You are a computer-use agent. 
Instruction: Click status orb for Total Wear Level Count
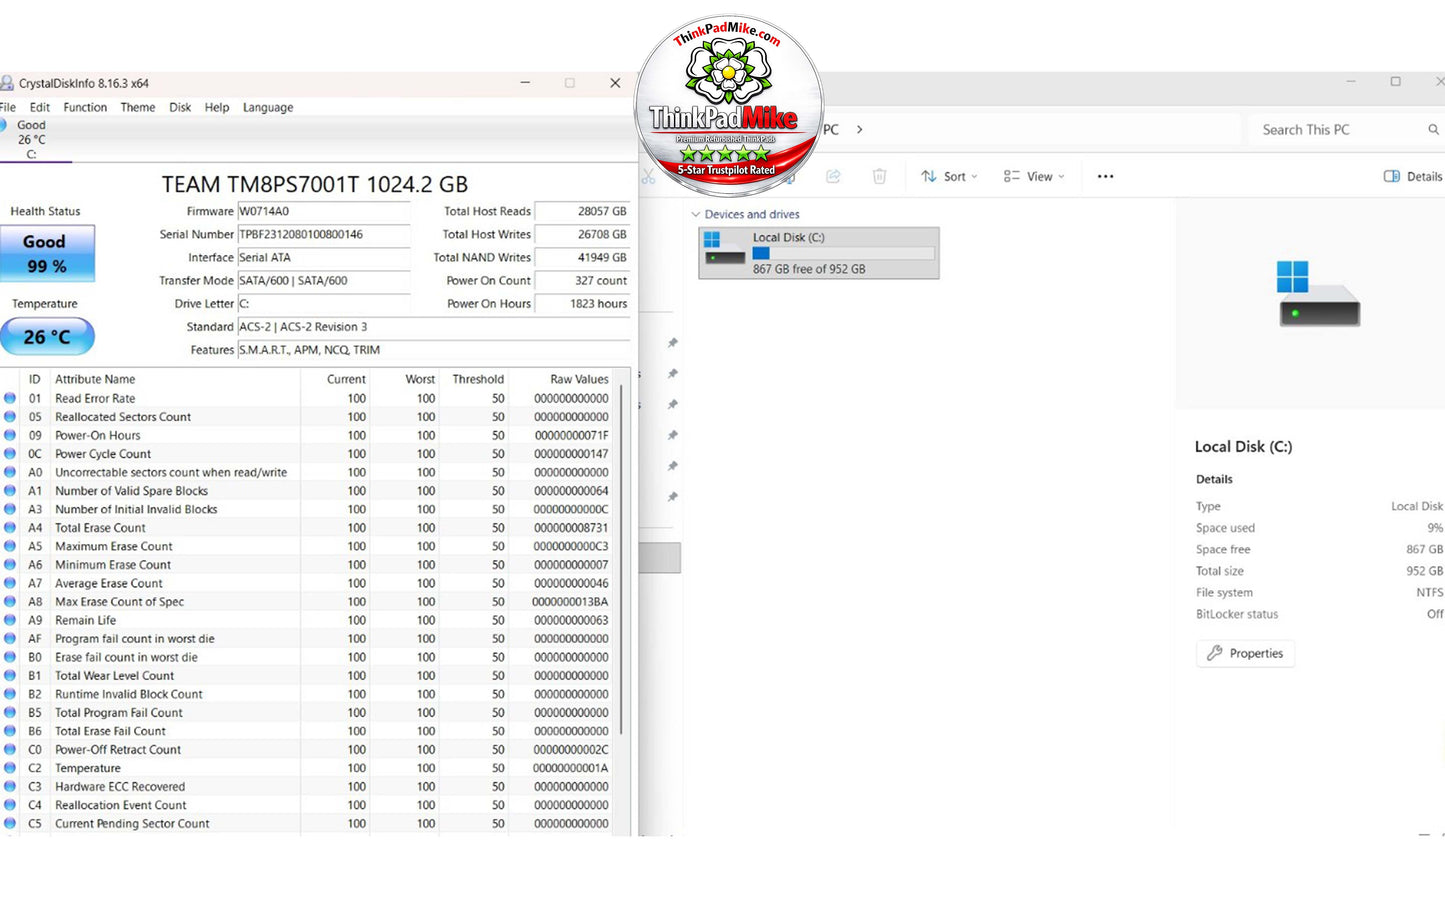click(x=10, y=676)
